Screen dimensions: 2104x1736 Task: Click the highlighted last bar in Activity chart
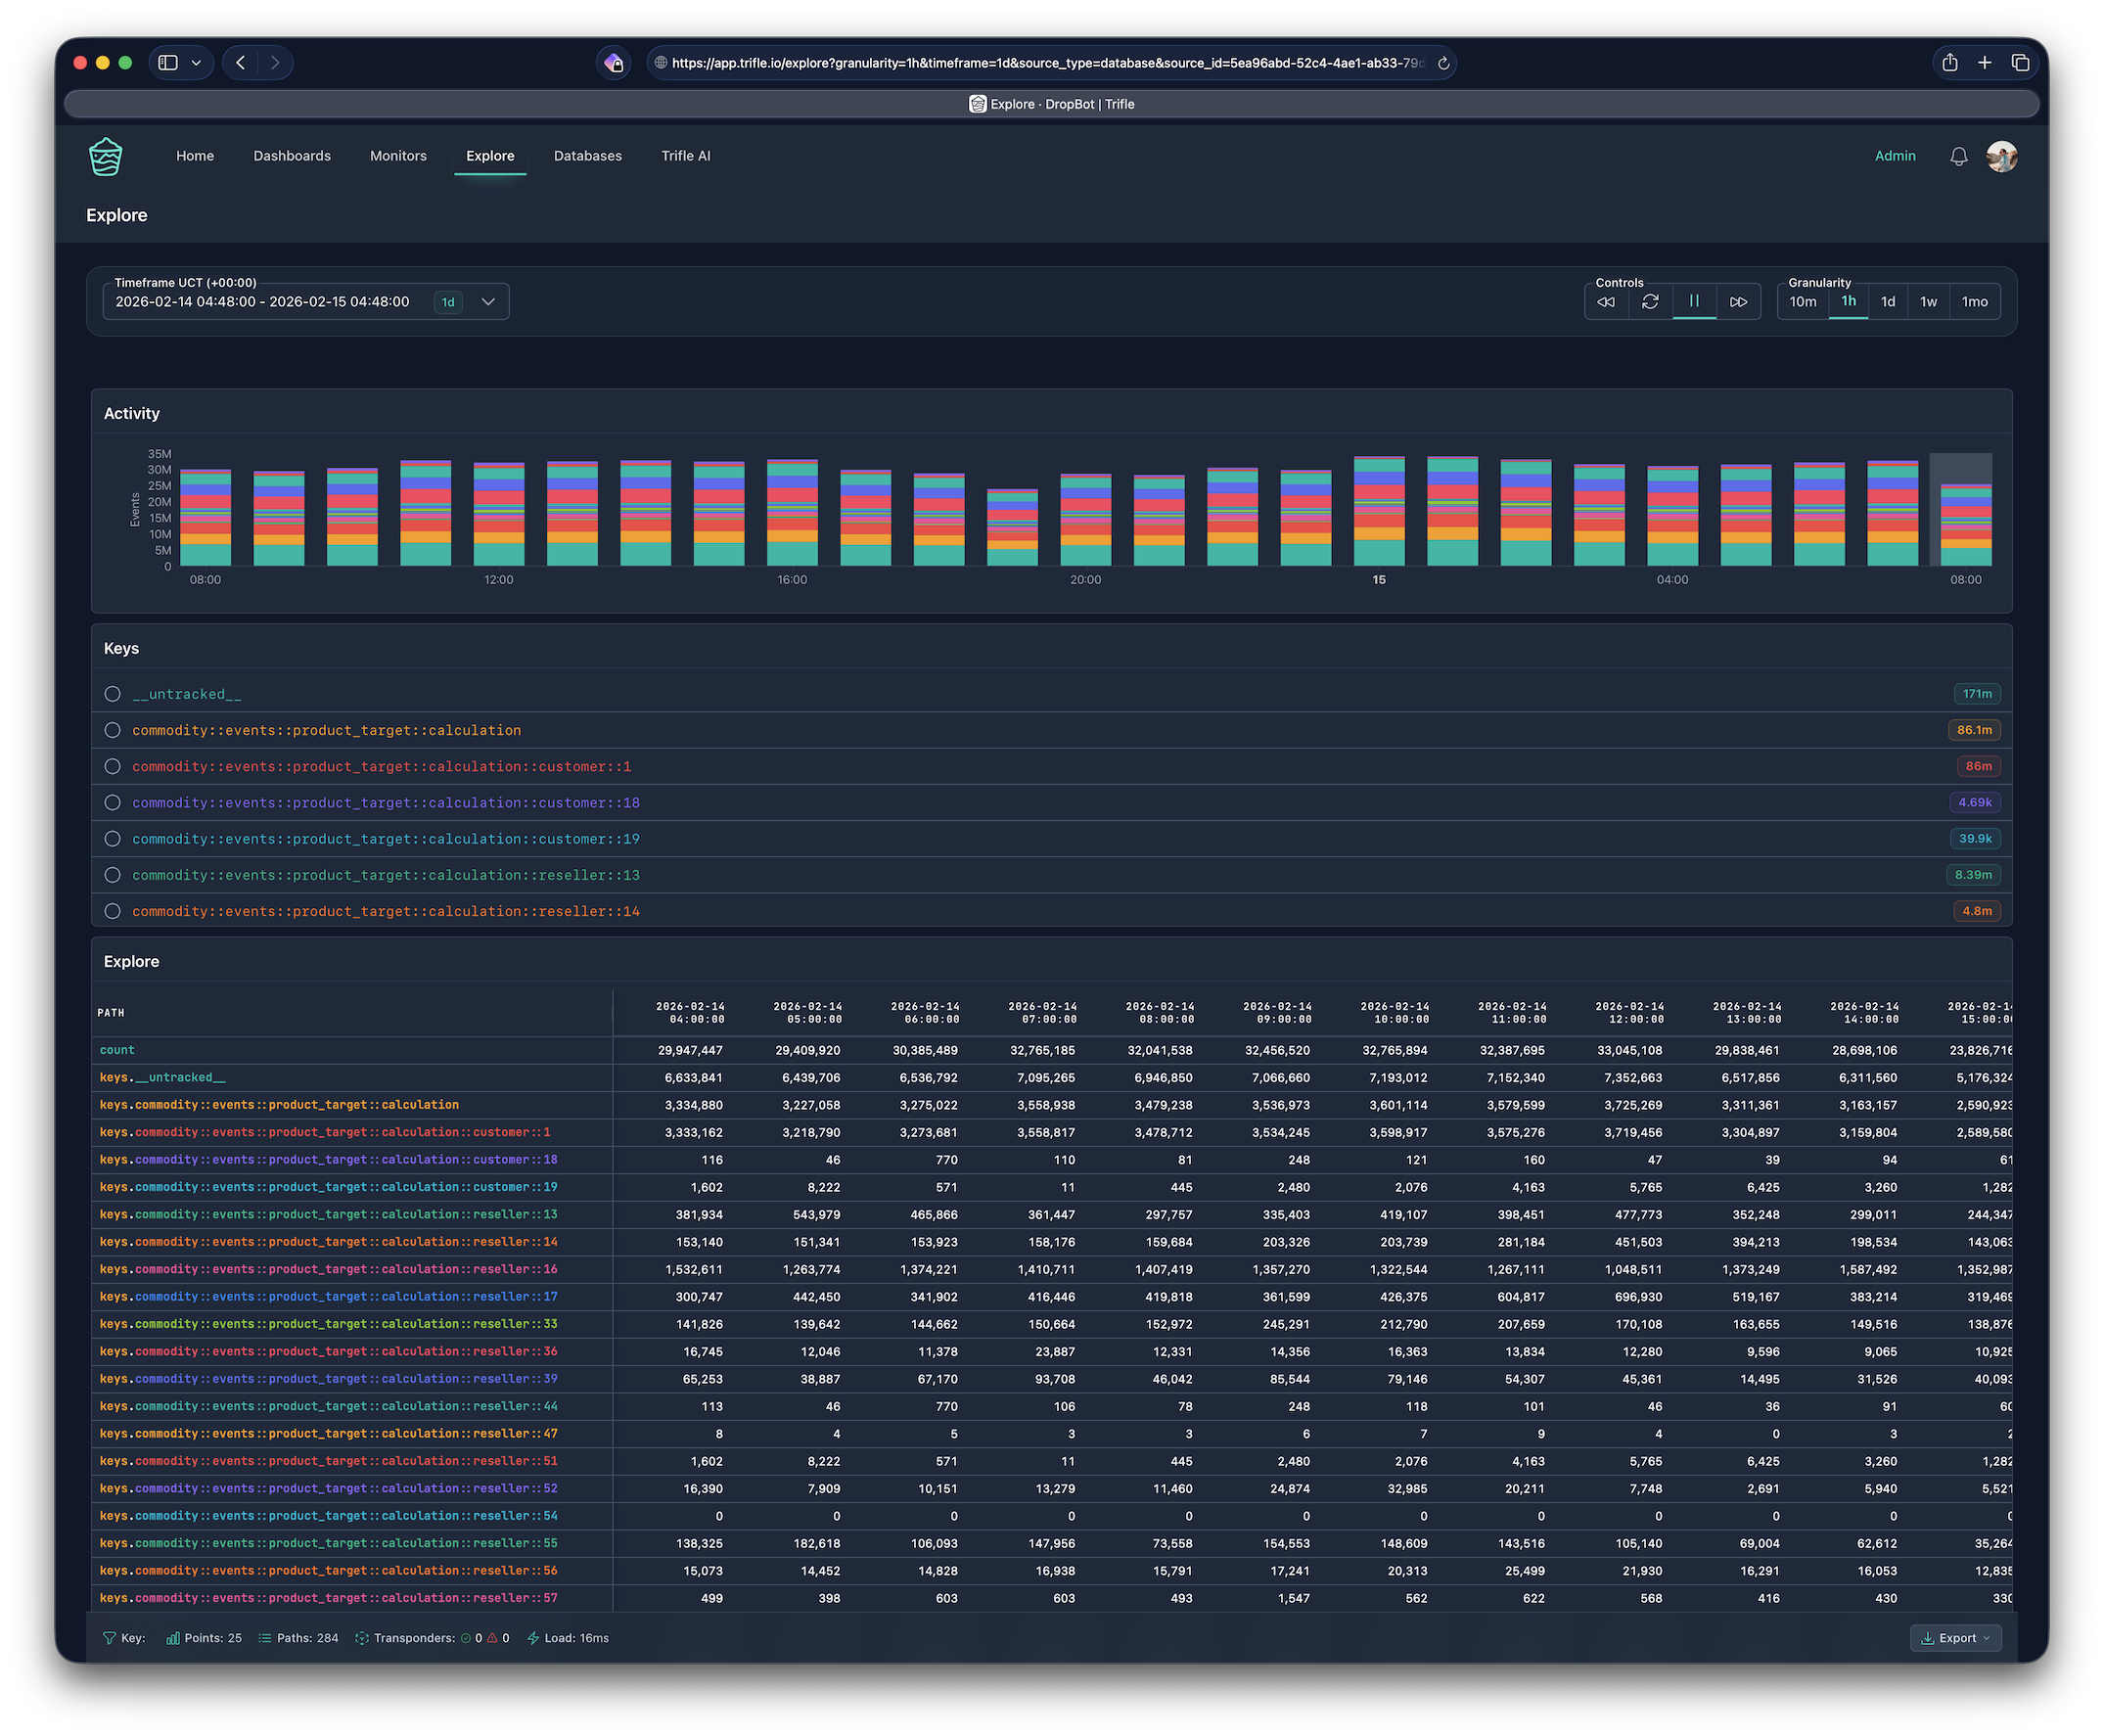[x=1965, y=525]
